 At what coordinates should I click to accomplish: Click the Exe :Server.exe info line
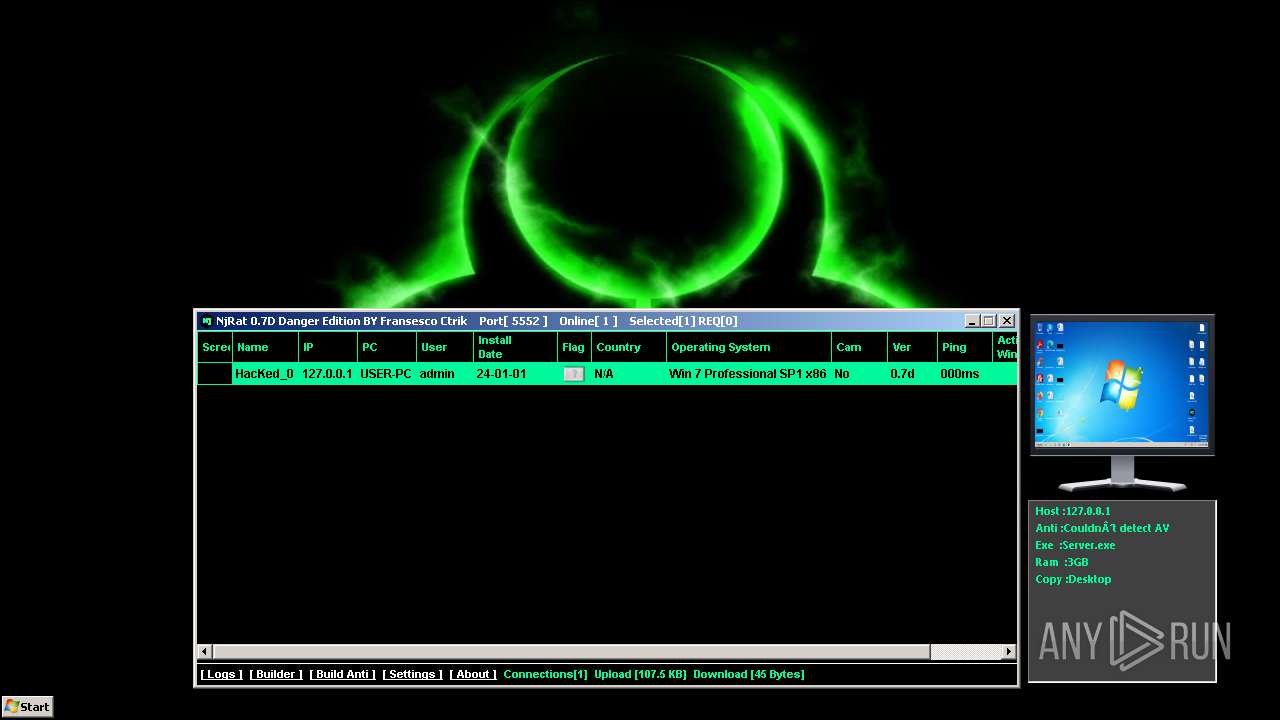(1075, 545)
